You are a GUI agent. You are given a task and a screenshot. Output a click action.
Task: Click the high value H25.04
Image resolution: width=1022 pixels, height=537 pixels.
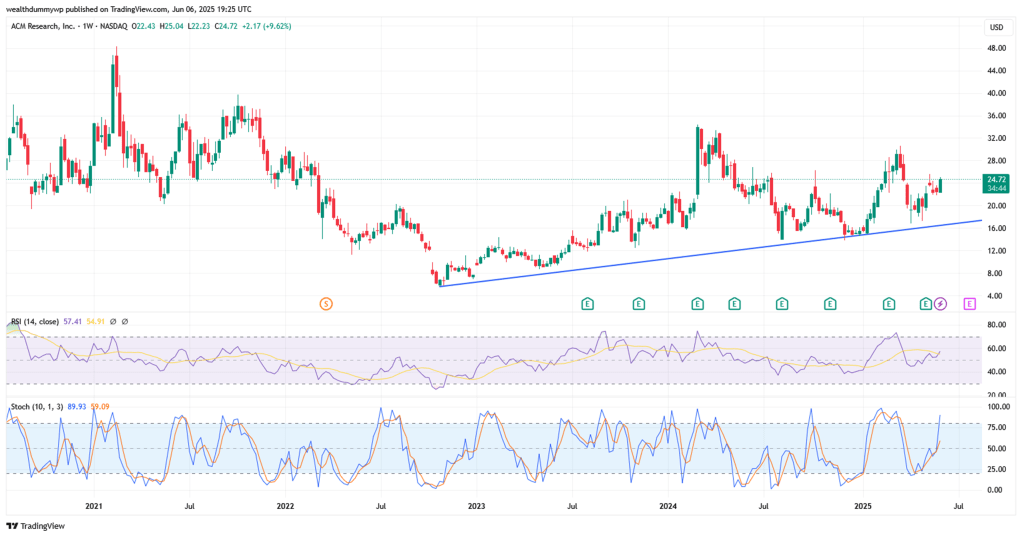[x=171, y=27]
